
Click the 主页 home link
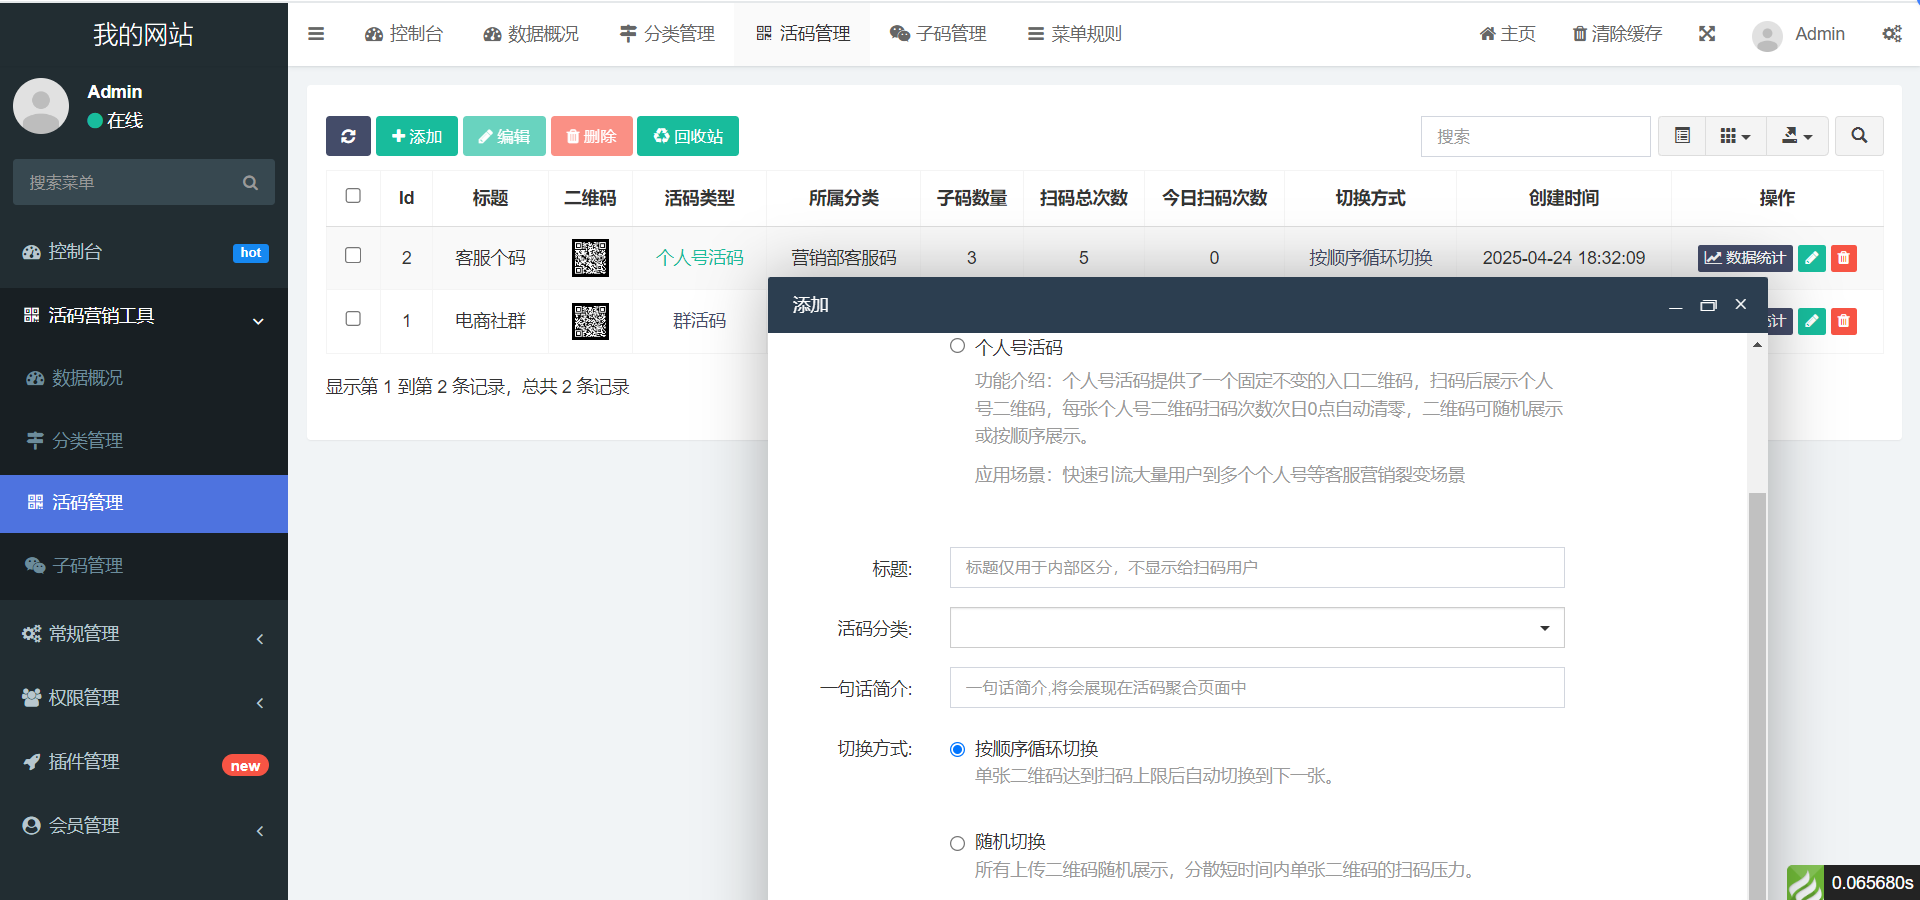[x=1507, y=34]
